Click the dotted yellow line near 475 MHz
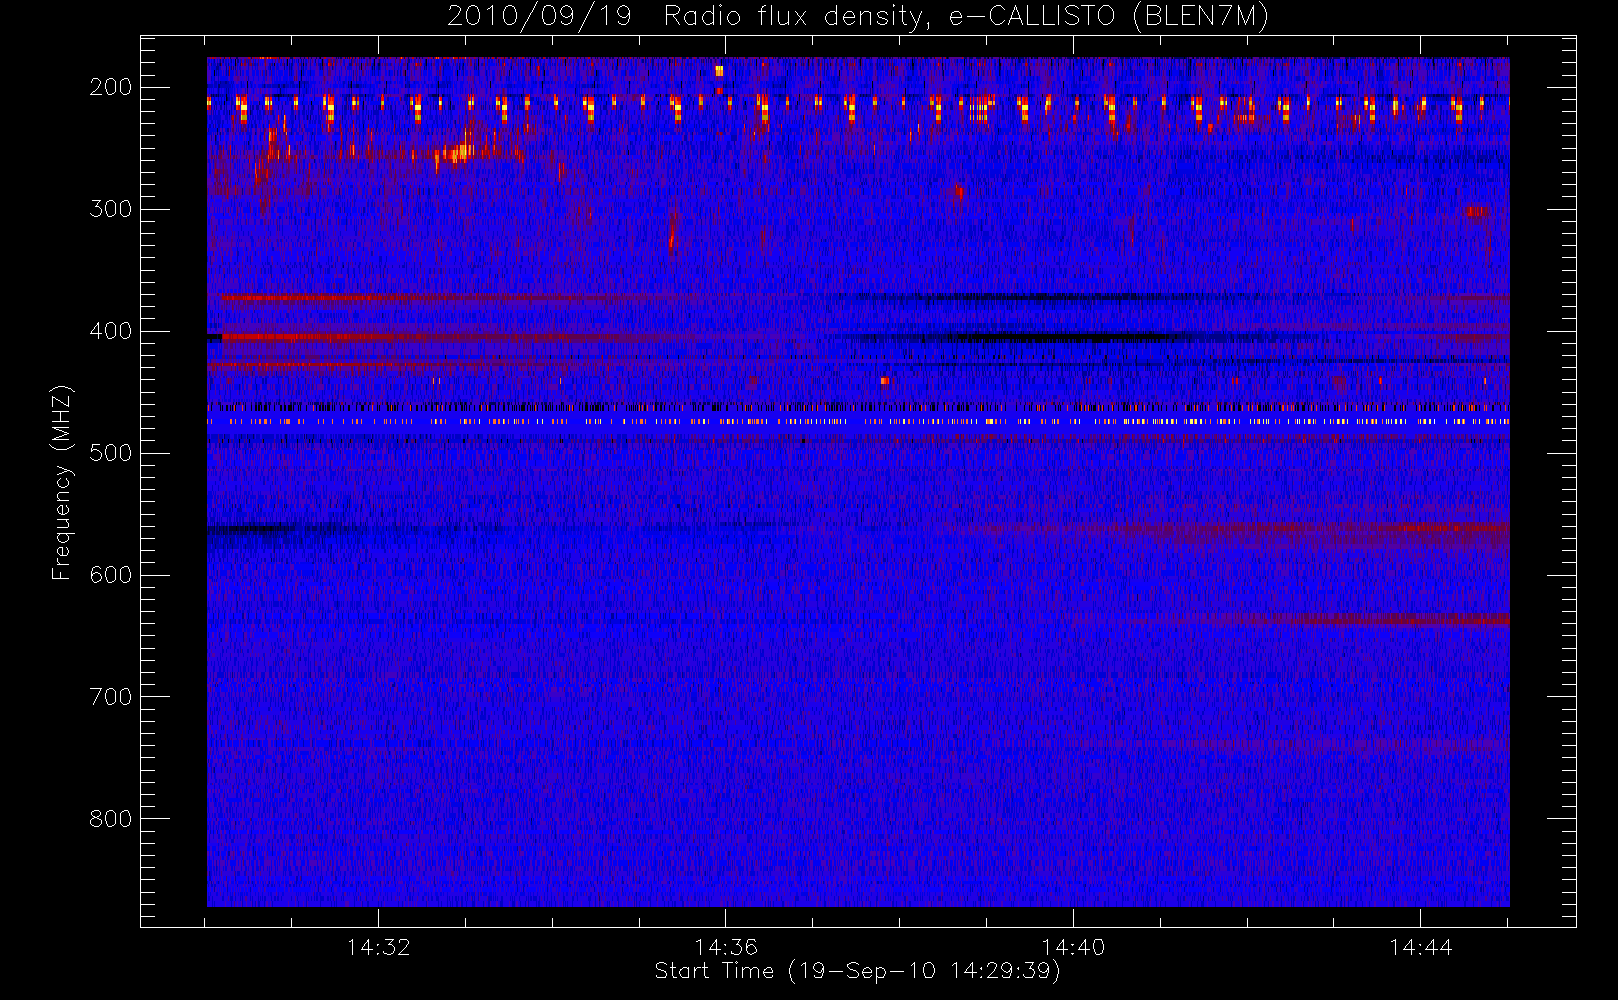 click(858, 422)
